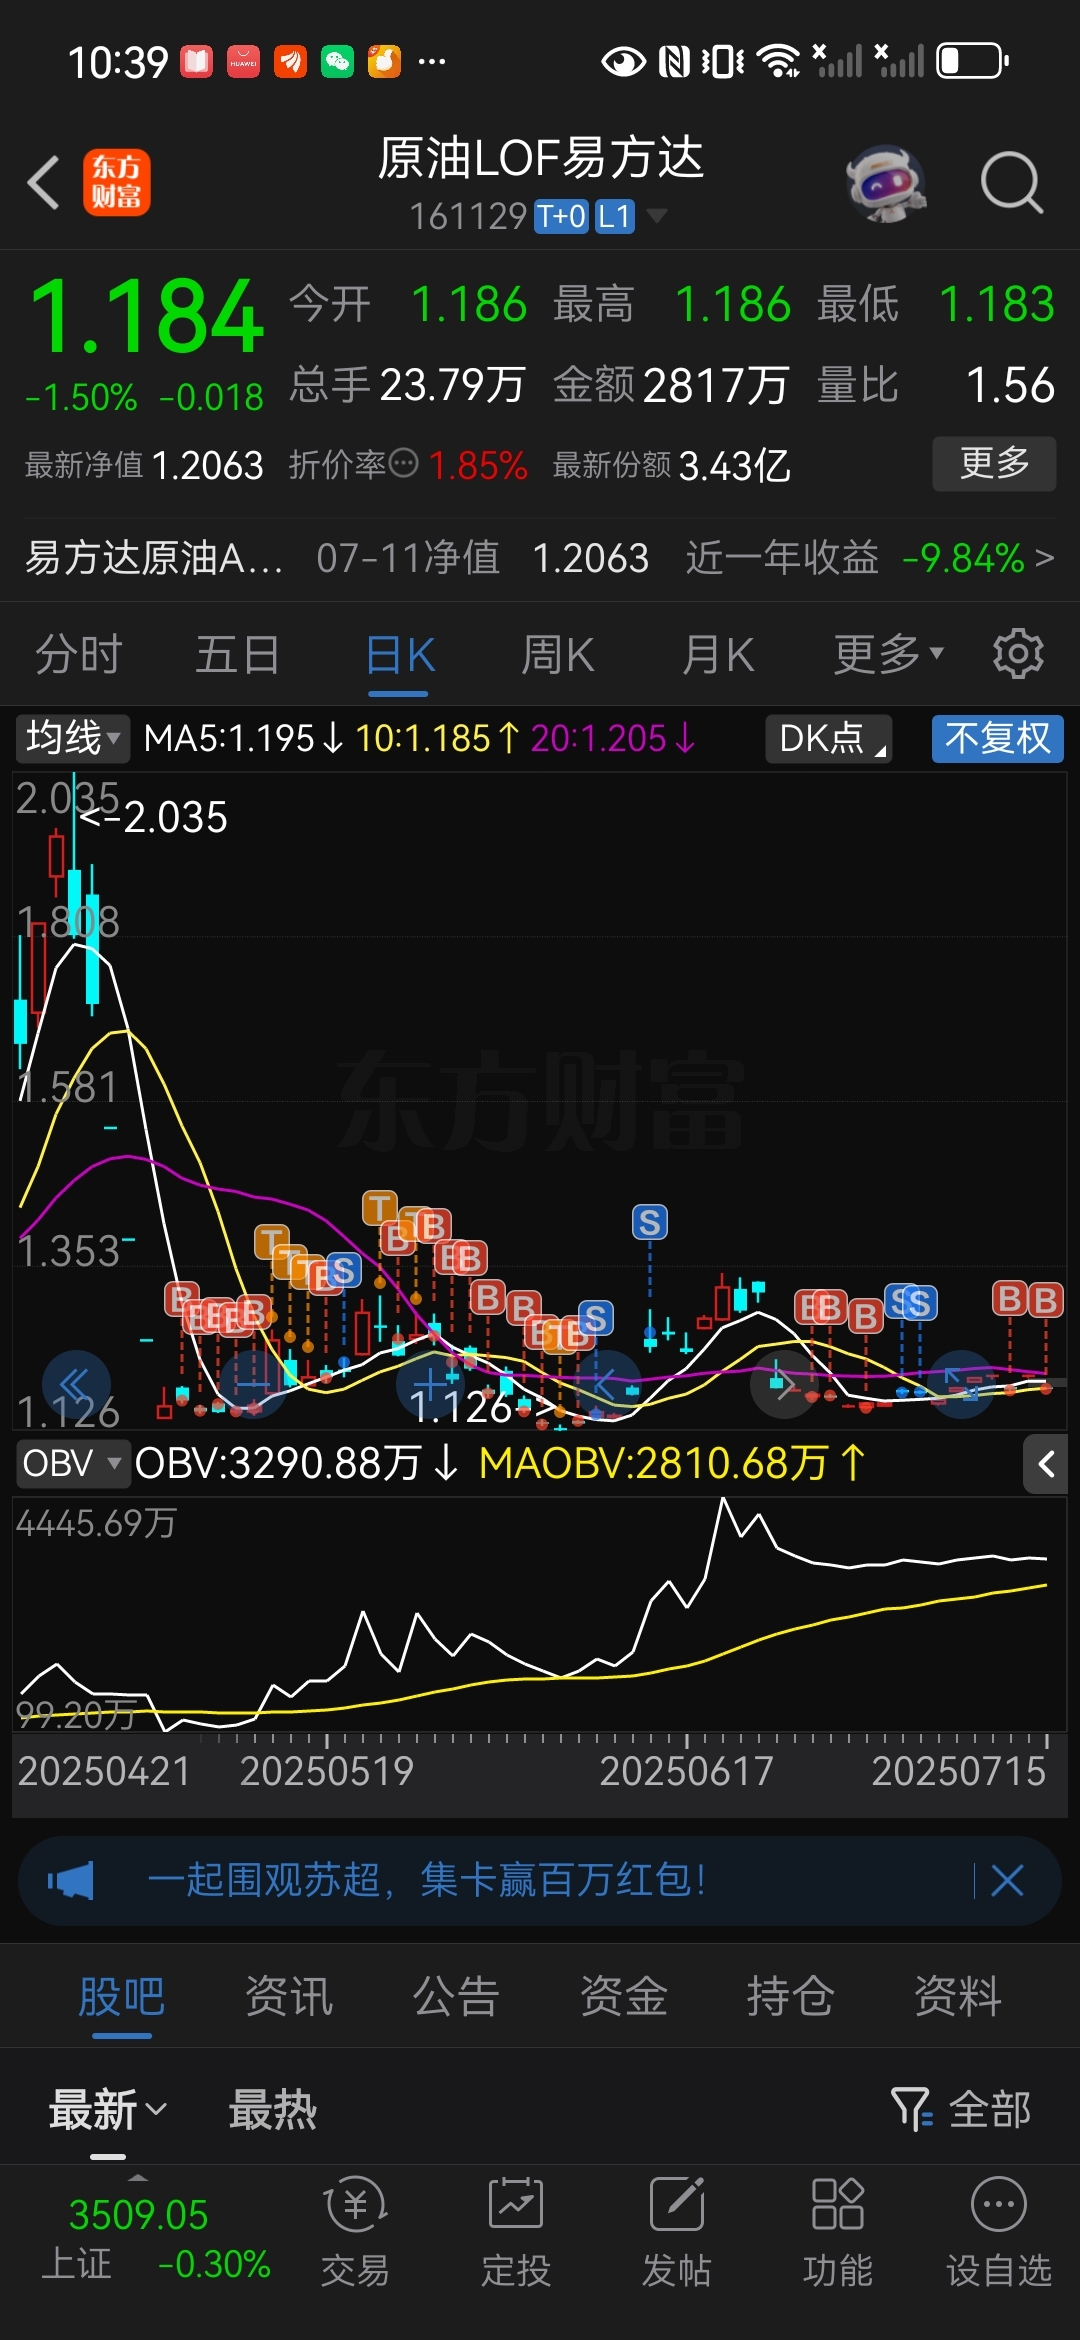Close the promotion banner X

click(1007, 1880)
